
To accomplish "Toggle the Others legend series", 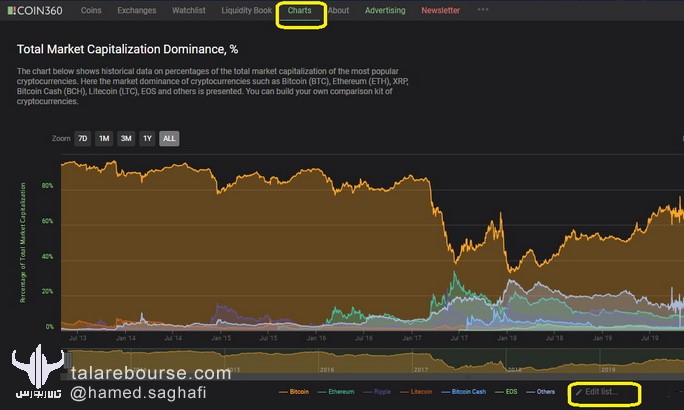I will 540,392.
